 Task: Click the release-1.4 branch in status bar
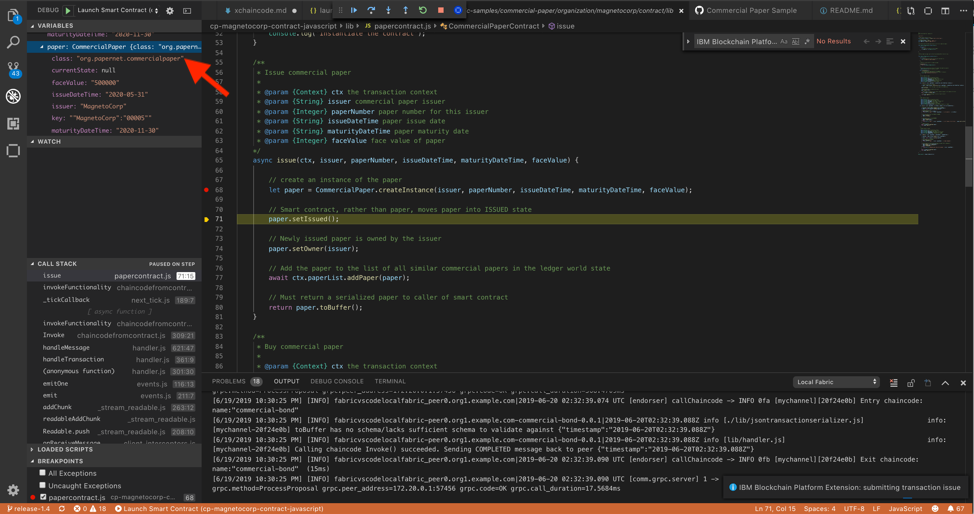pyautogui.click(x=29, y=508)
